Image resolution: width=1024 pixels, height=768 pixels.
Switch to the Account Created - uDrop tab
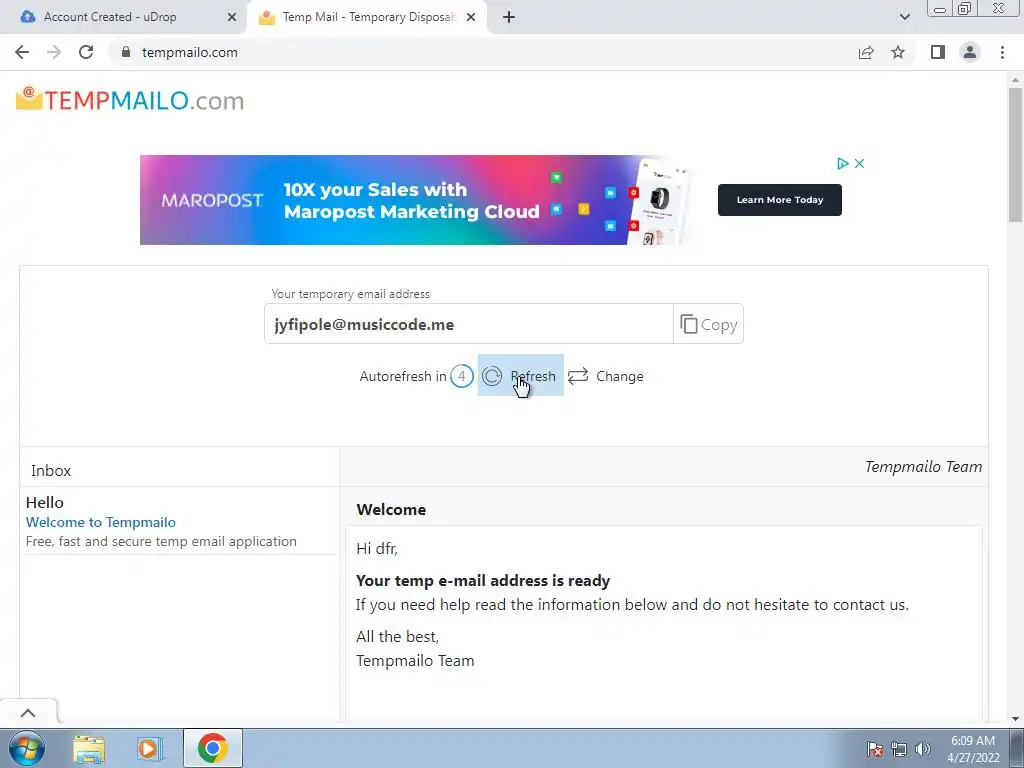tap(124, 17)
